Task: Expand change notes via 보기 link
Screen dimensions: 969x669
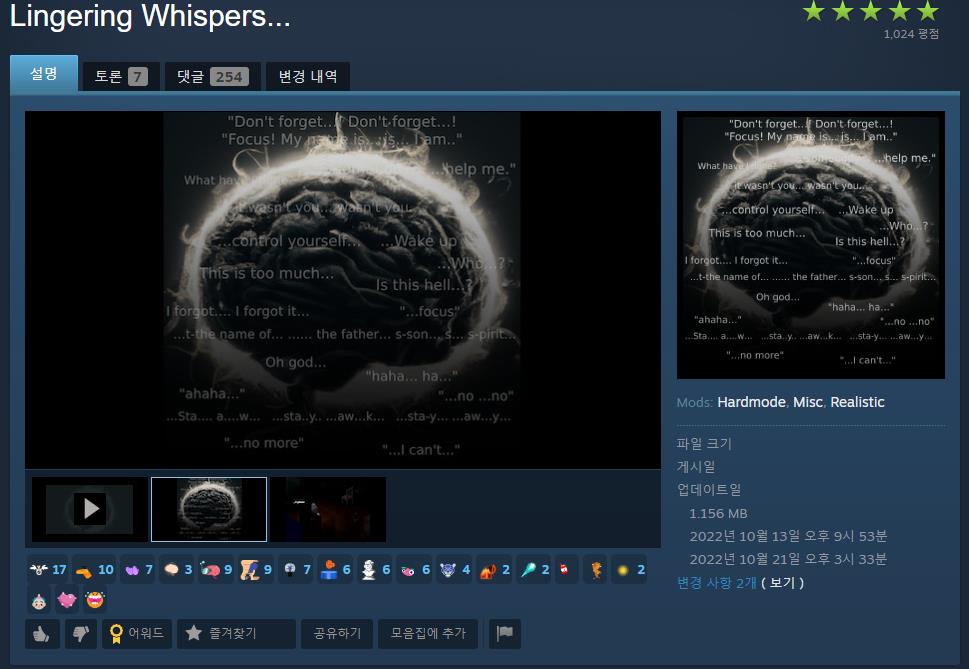Action: 782,582
